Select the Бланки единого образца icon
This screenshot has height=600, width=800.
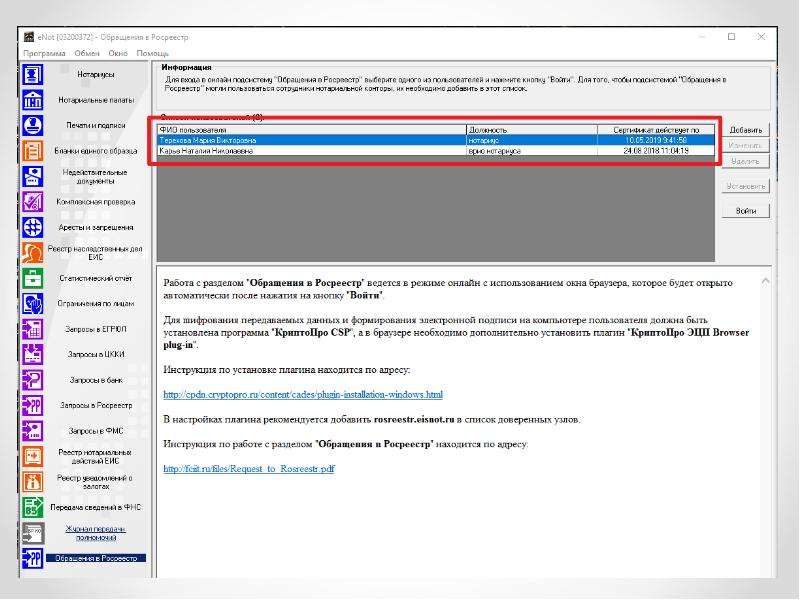tap(33, 151)
